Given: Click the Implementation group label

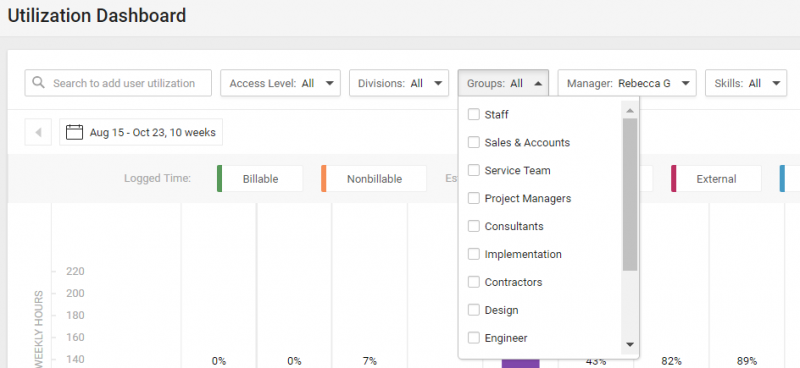Looking at the screenshot, I should (523, 254).
